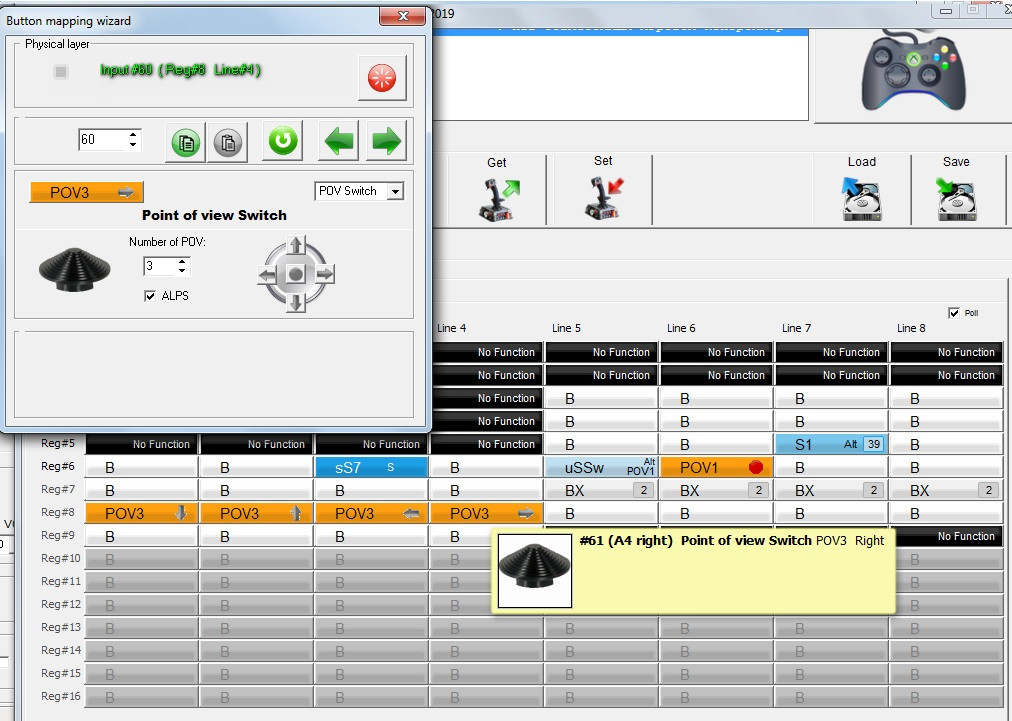Click the green refresh reset icon
1012x721 pixels.
pos(283,140)
